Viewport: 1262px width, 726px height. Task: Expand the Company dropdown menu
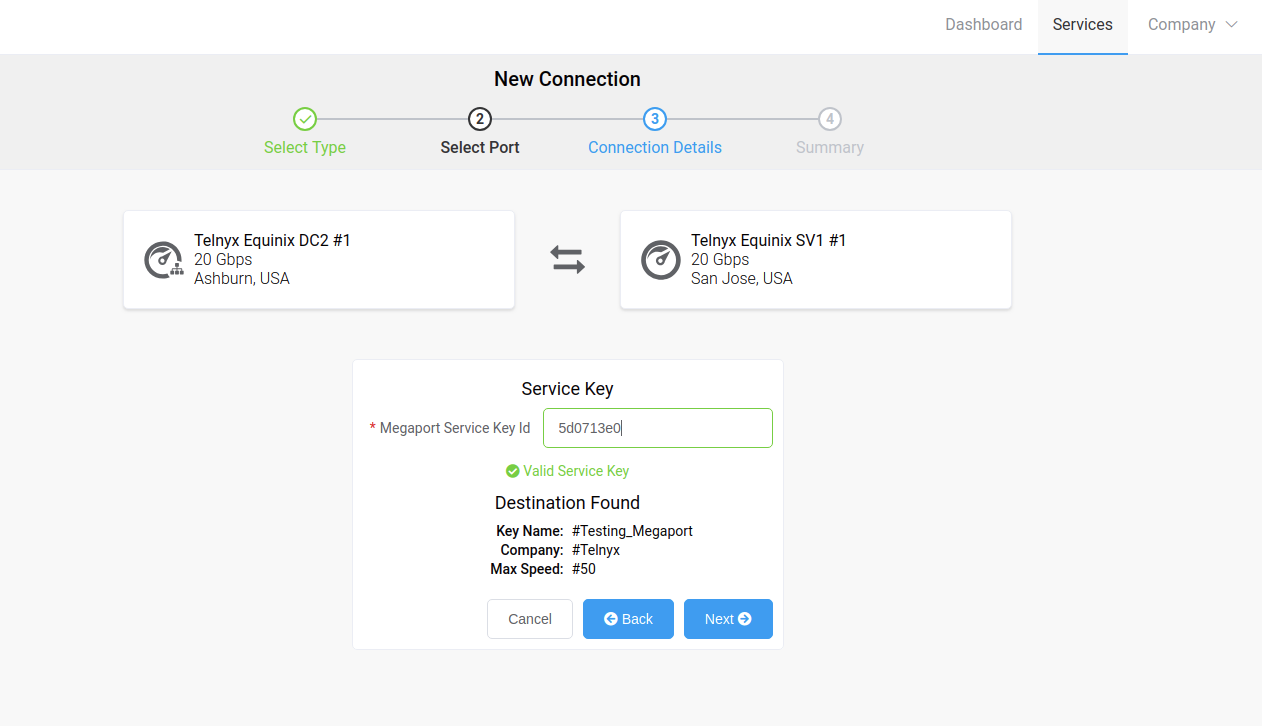tap(1192, 25)
